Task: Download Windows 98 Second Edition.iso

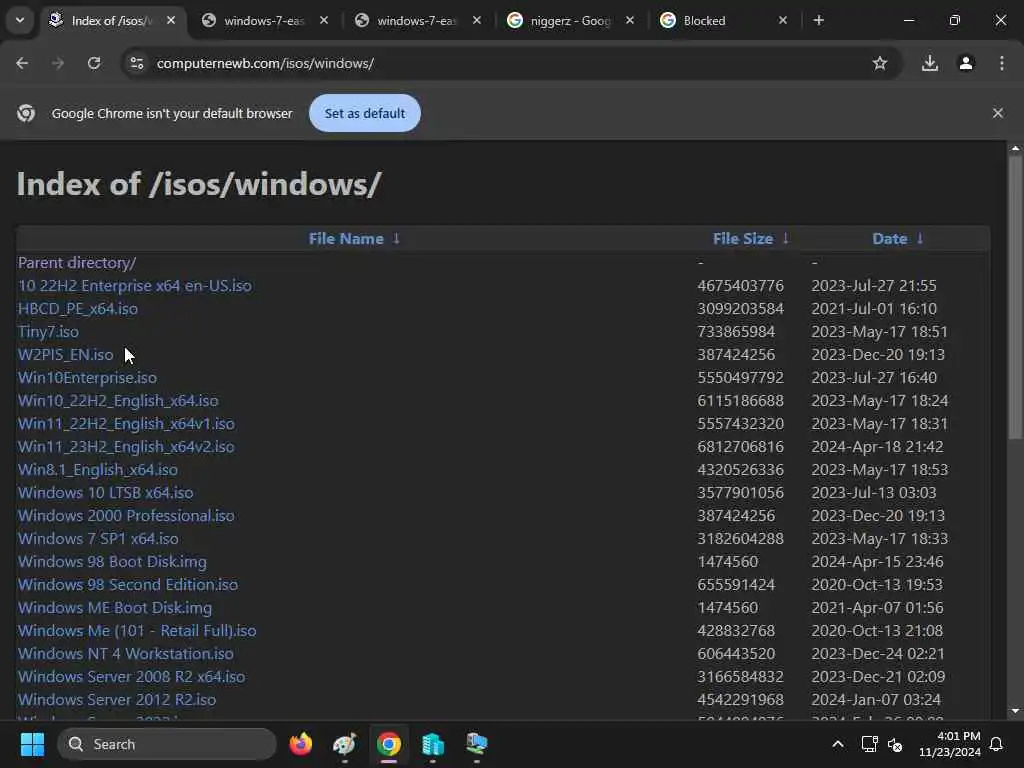Action: coord(127,584)
